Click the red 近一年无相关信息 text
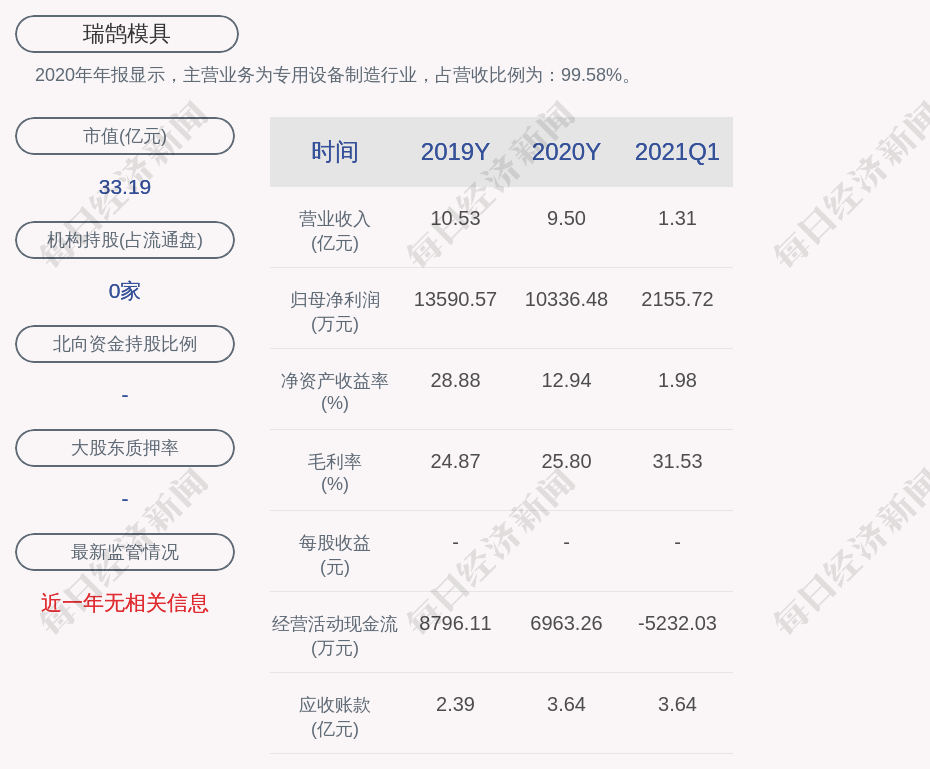The image size is (930, 769). pyautogui.click(x=125, y=603)
